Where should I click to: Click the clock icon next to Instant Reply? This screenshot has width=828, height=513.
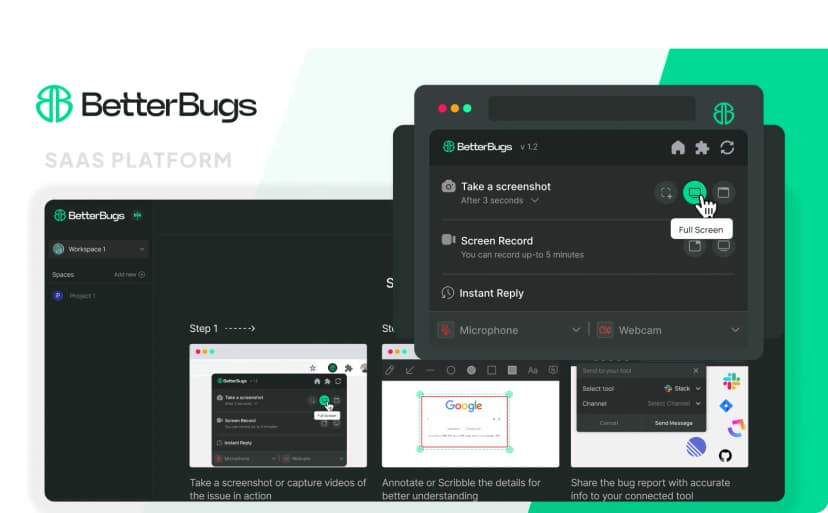pyautogui.click(x=448, y=293)
